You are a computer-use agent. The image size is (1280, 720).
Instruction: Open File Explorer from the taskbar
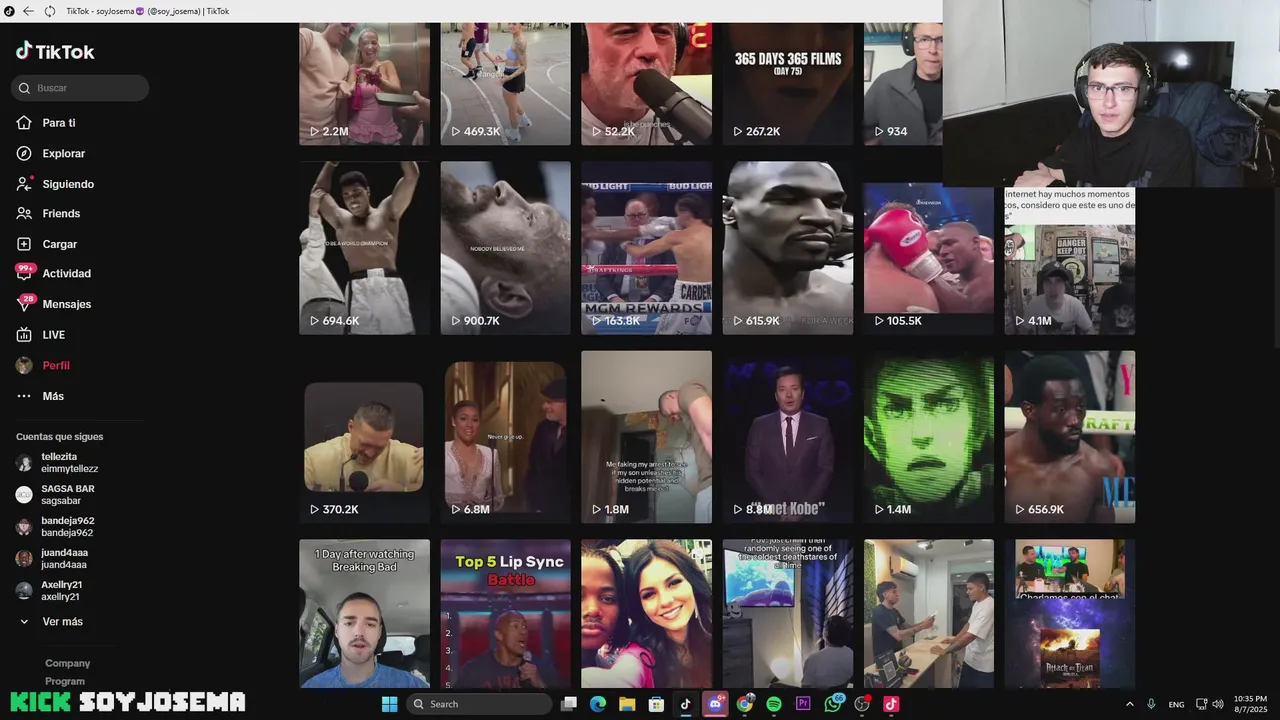627,704
